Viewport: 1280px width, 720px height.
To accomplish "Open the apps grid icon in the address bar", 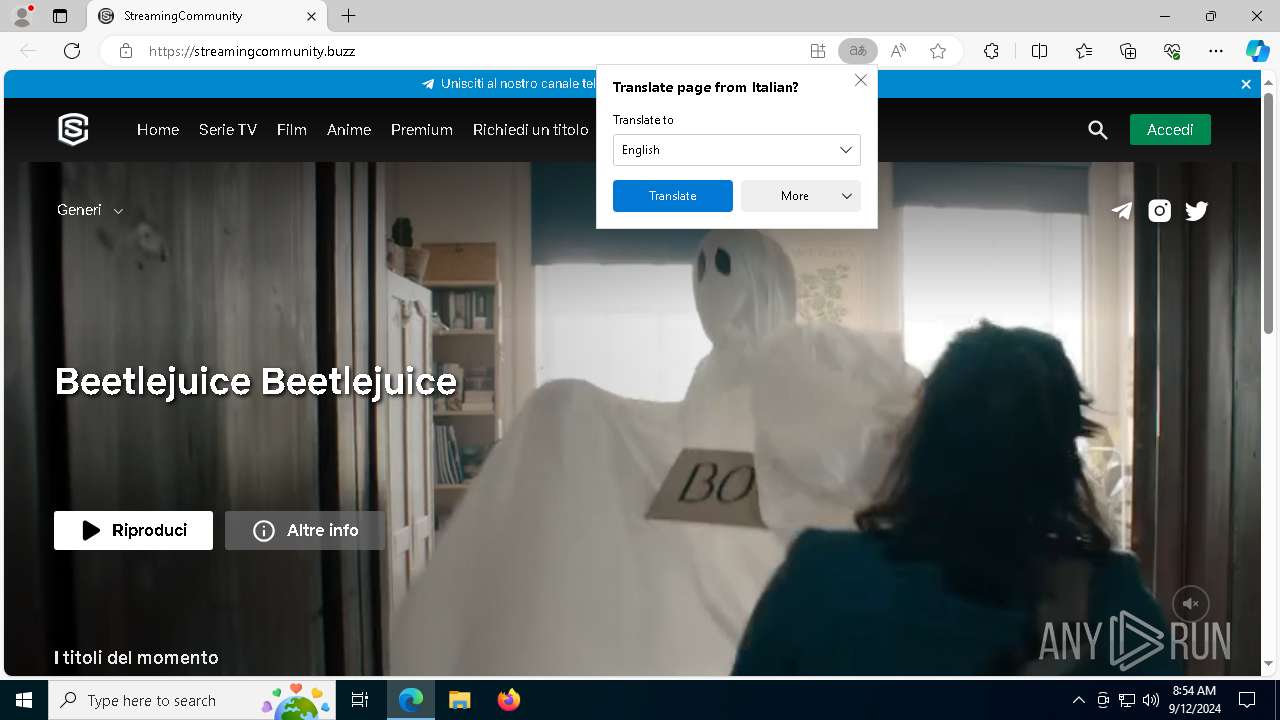I will pos(818,51).
